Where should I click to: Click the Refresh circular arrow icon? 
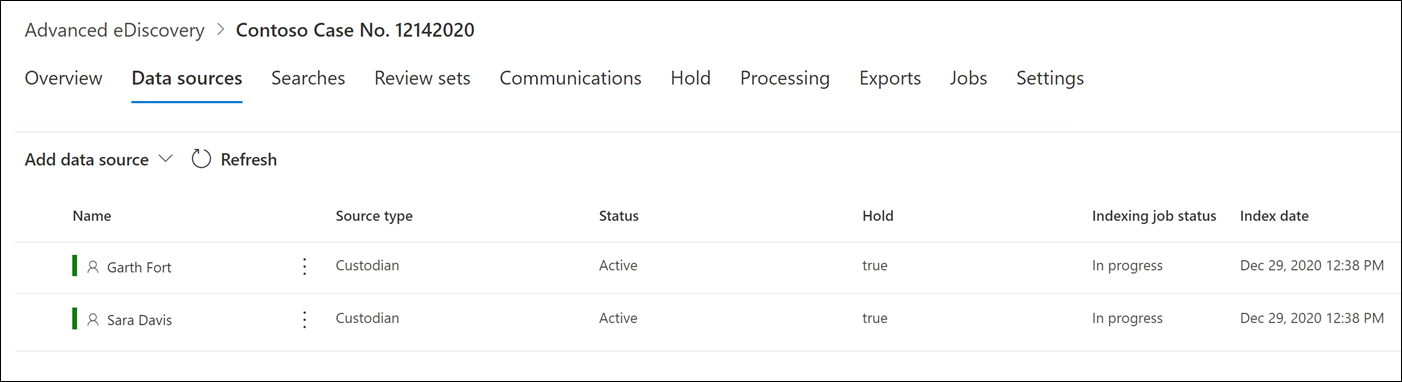click(x=201, y=159)
